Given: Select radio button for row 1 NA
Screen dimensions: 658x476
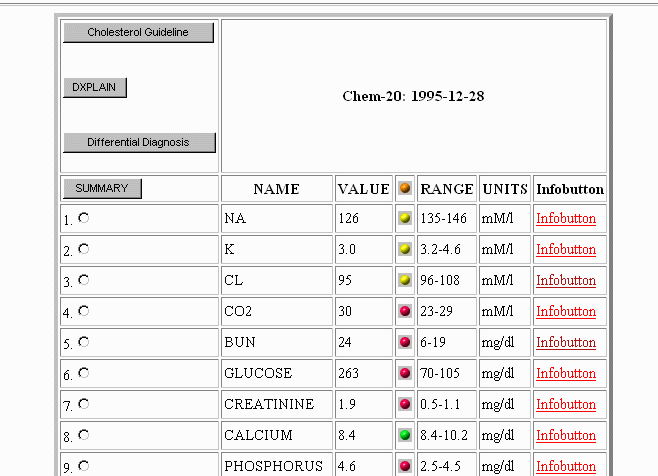Looking at the screenshot, I should [83, 218].
